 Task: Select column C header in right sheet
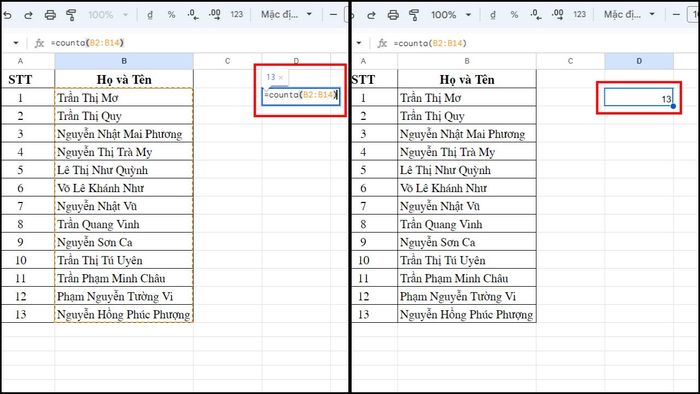coord(571,61)
